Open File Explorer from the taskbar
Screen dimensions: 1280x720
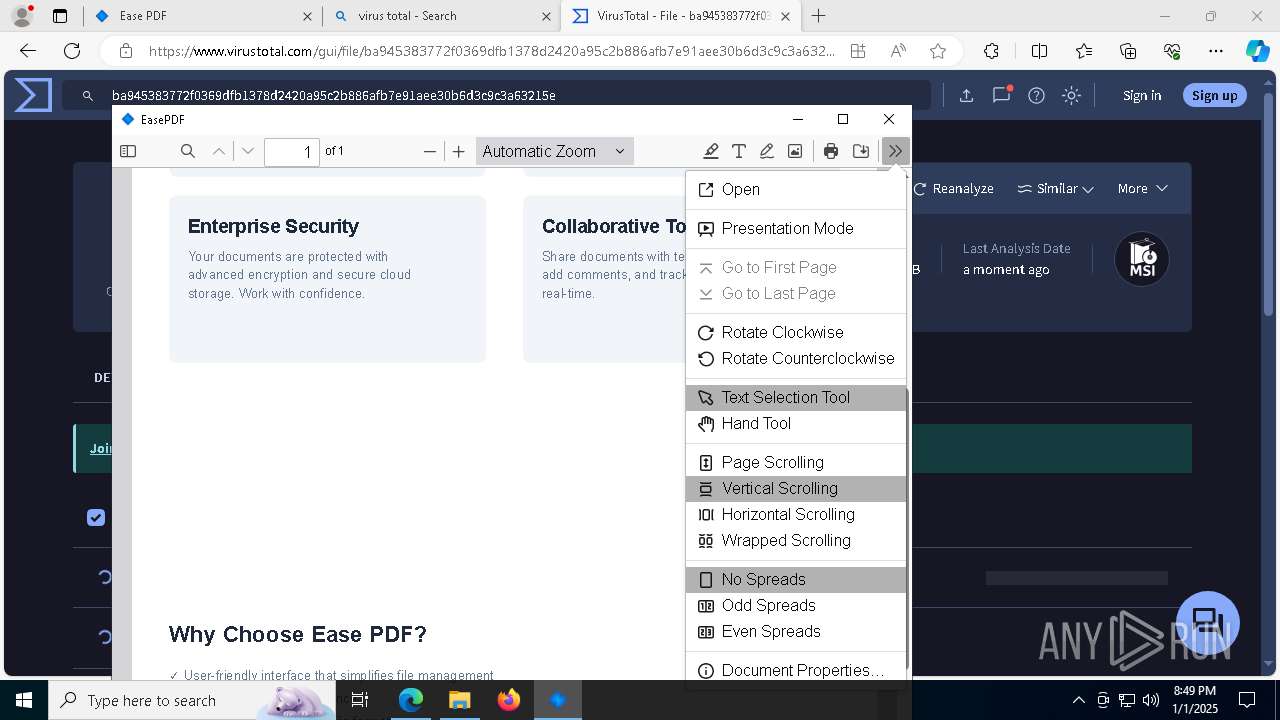(459, 700)
